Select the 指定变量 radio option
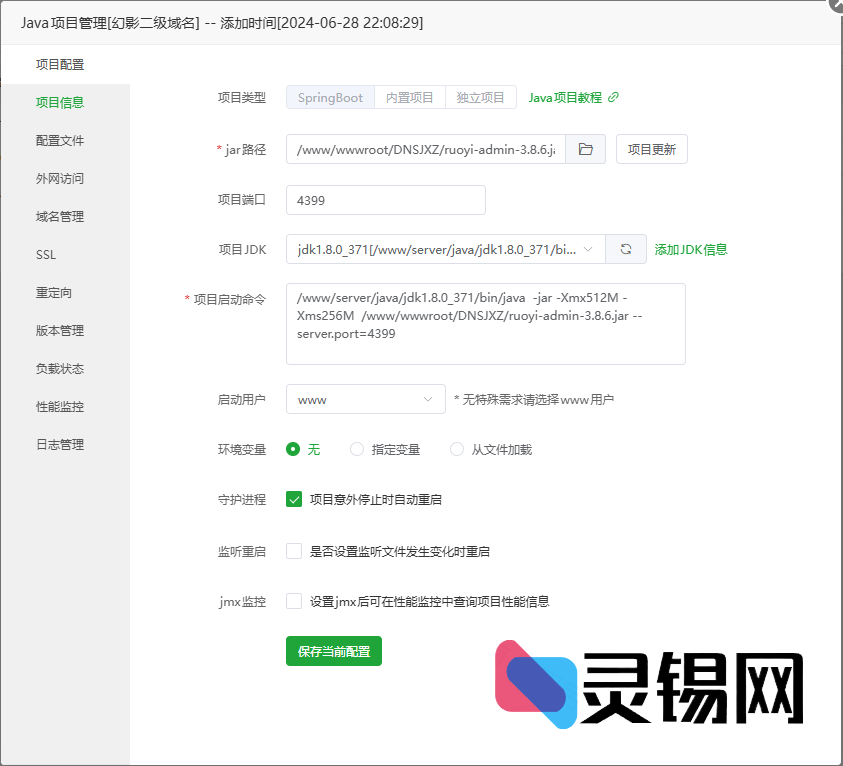Image resolution: width=843 pixels, height=766 pixels. pos(357,450)
